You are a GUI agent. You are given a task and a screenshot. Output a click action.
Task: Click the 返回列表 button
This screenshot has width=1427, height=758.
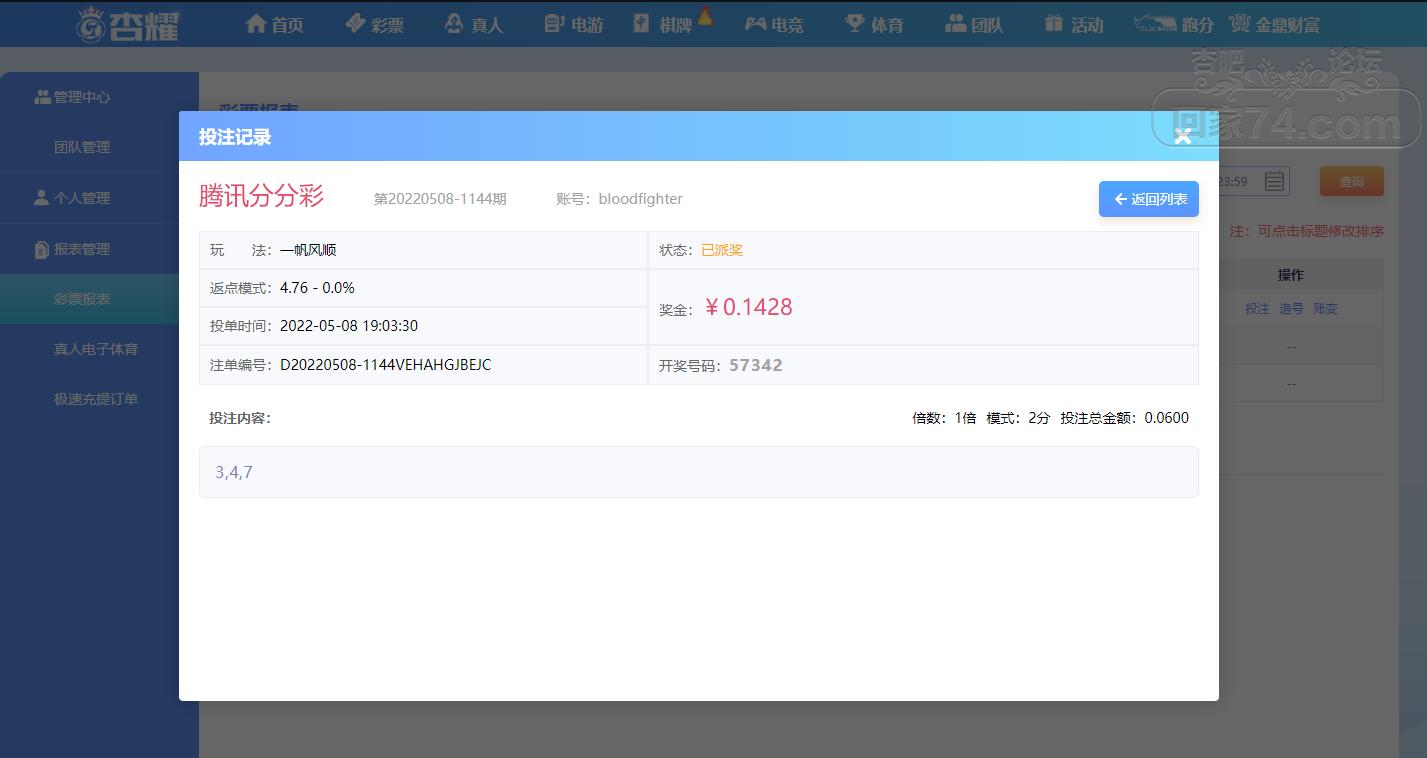pyautogui.click(x=1148, y=199)
